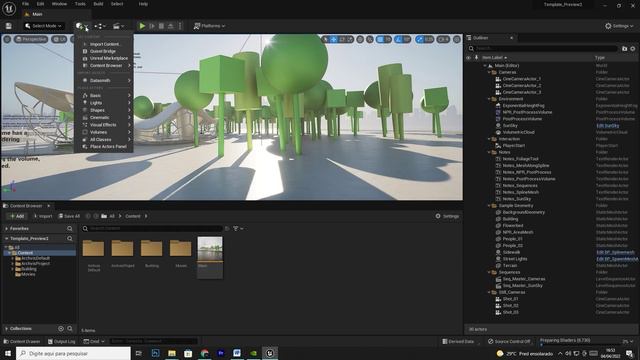Open Content Browser submenu

(x=104, y=65)
